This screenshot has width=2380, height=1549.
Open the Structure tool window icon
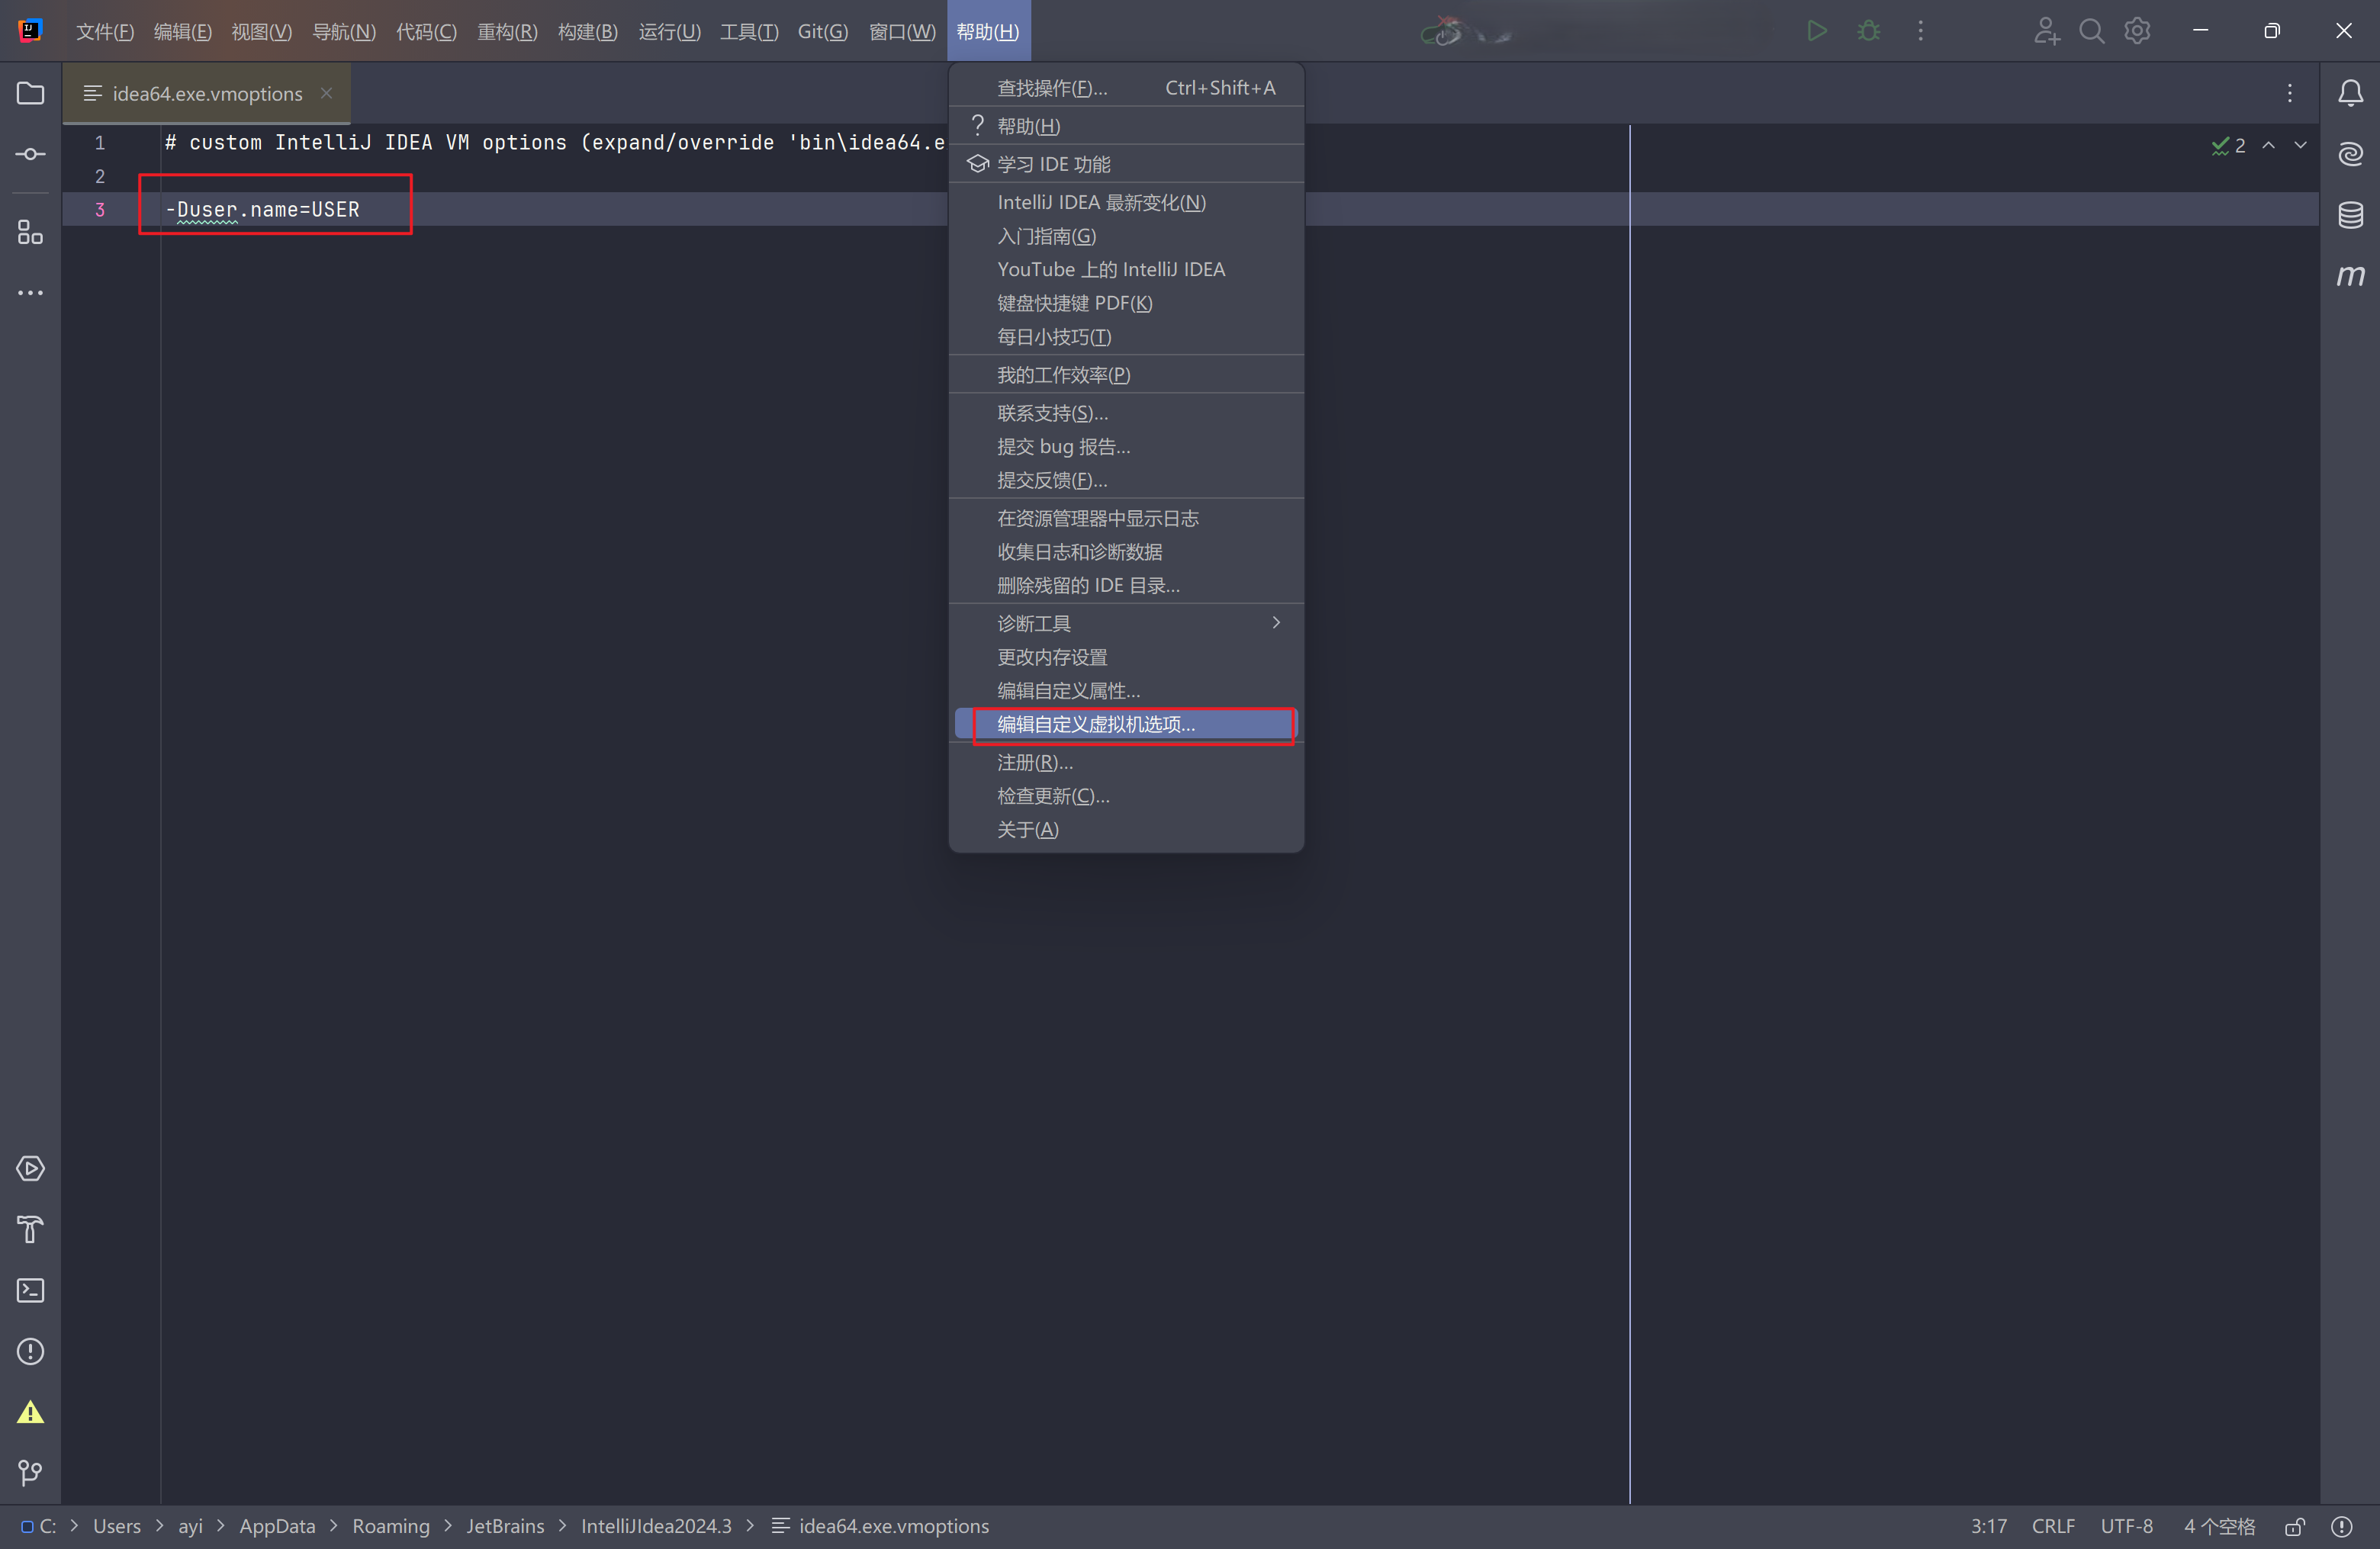(31, 232)
